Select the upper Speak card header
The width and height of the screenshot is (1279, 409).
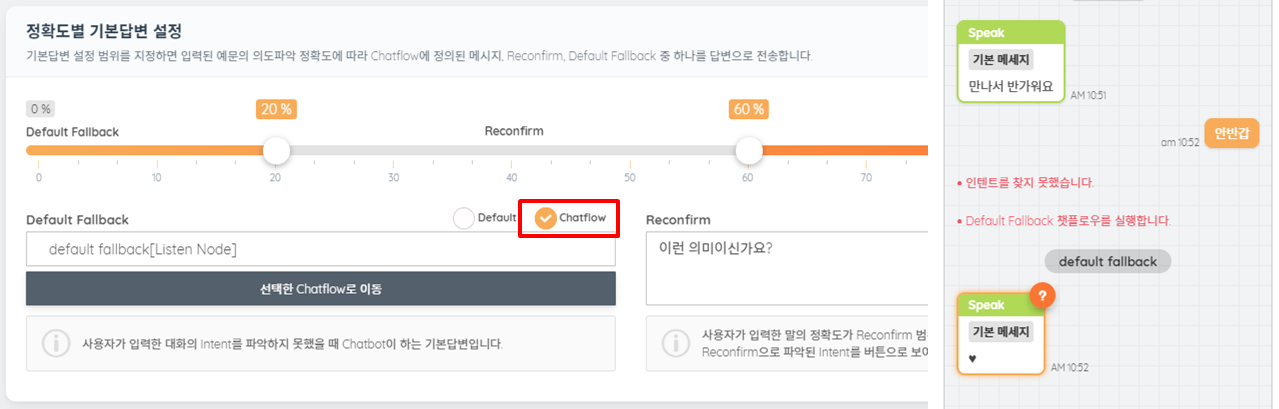1010,33
